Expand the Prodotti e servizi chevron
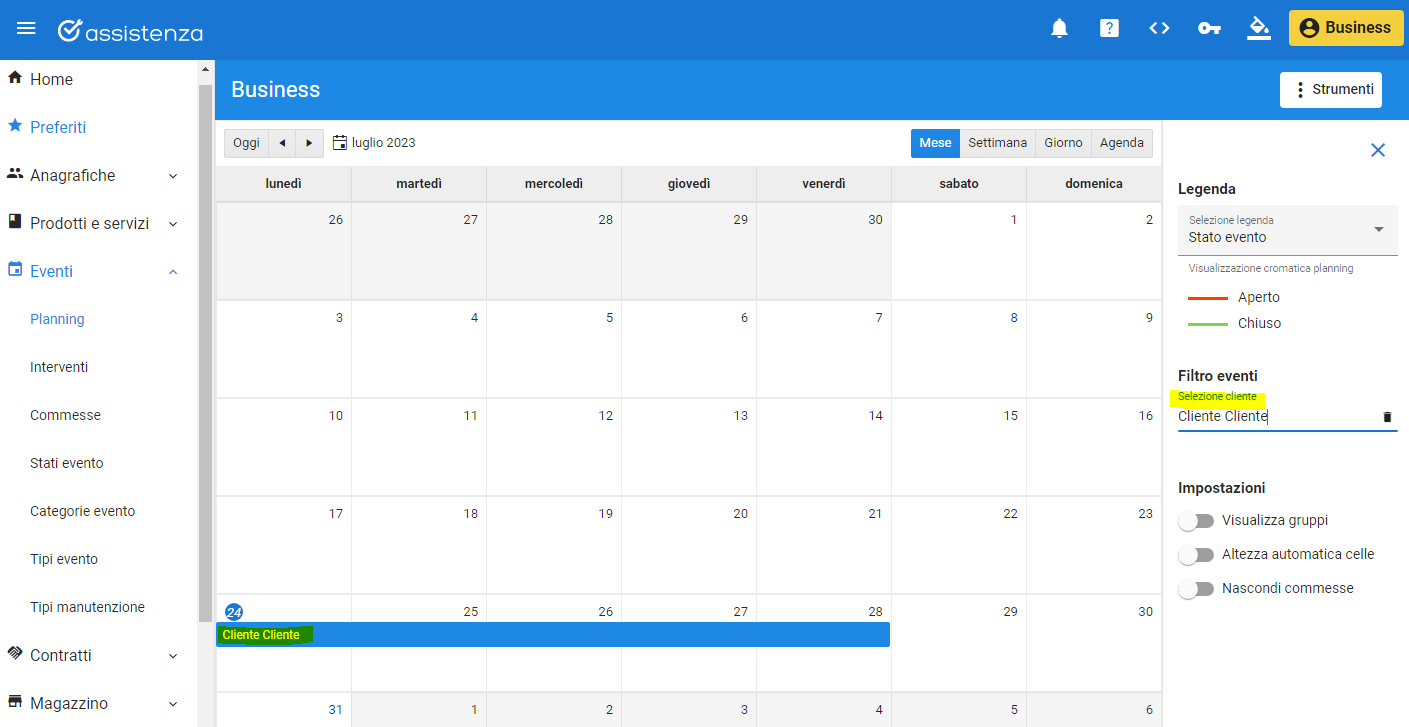Screen dimensions: 1409x727 (173, 224)
